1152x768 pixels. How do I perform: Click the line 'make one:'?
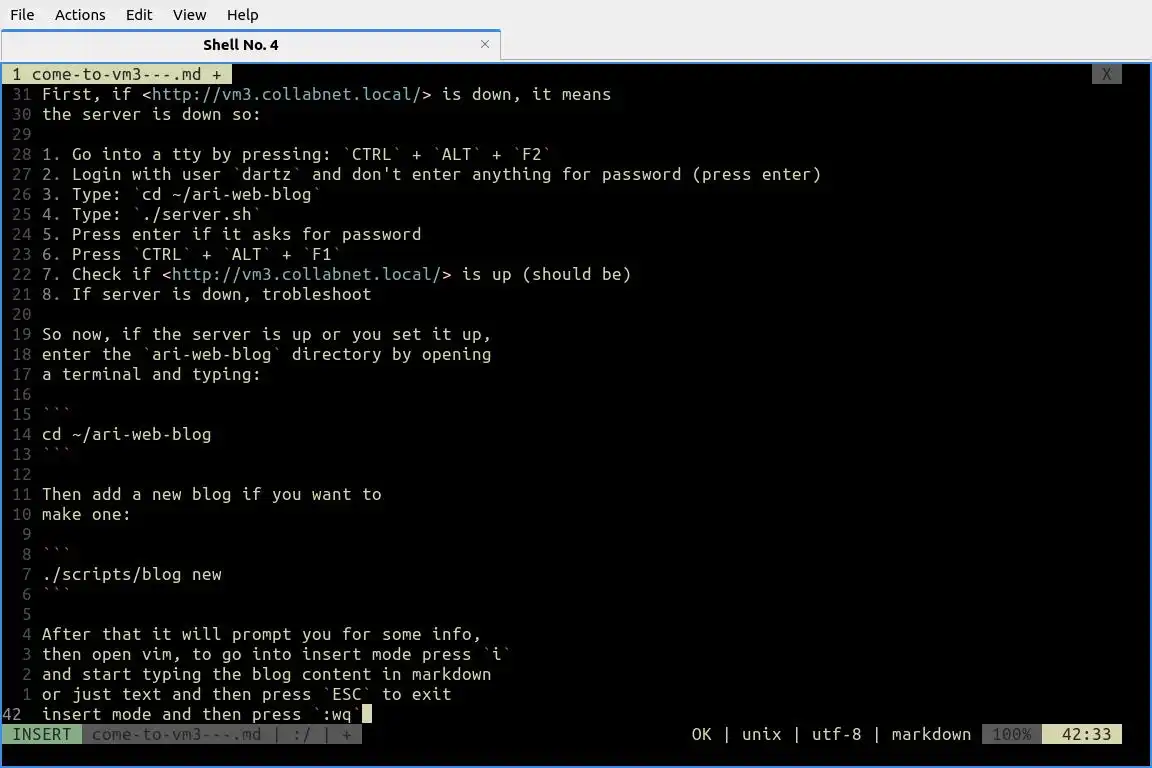pyautogui.click(x=86, y=514)
